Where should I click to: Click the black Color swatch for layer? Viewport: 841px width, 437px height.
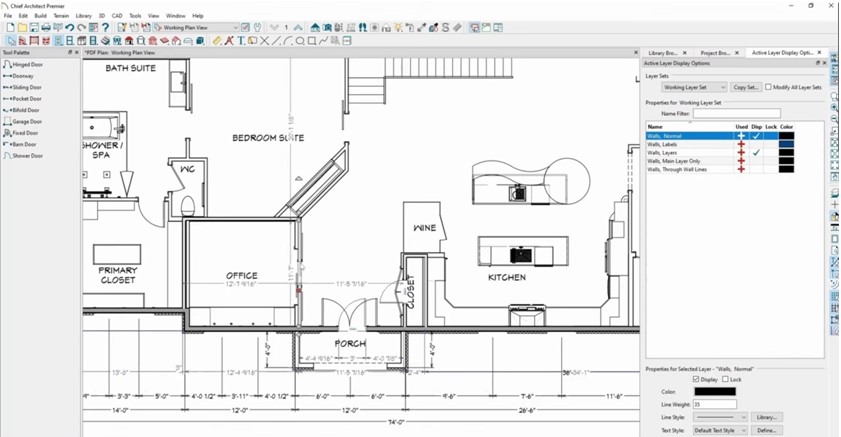[x=715, y=391]
